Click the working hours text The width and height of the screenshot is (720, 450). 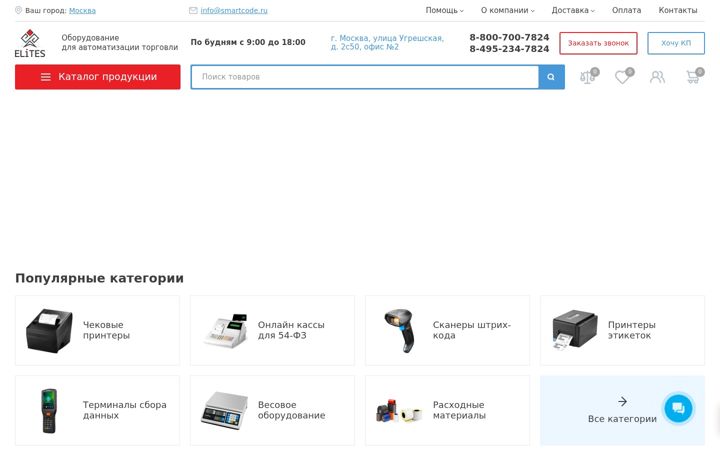pos(248,42)
